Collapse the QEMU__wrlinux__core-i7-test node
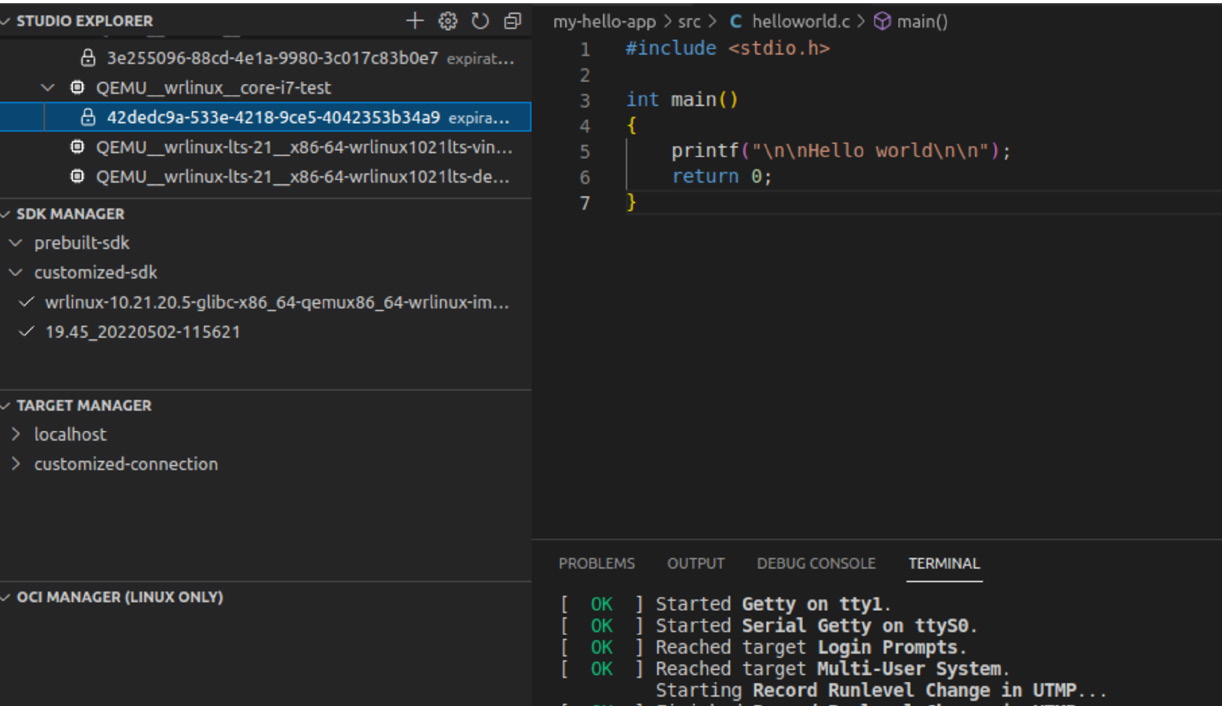Screen dimensions: 1222x706 pyautogui.click(x=48, y=88)
